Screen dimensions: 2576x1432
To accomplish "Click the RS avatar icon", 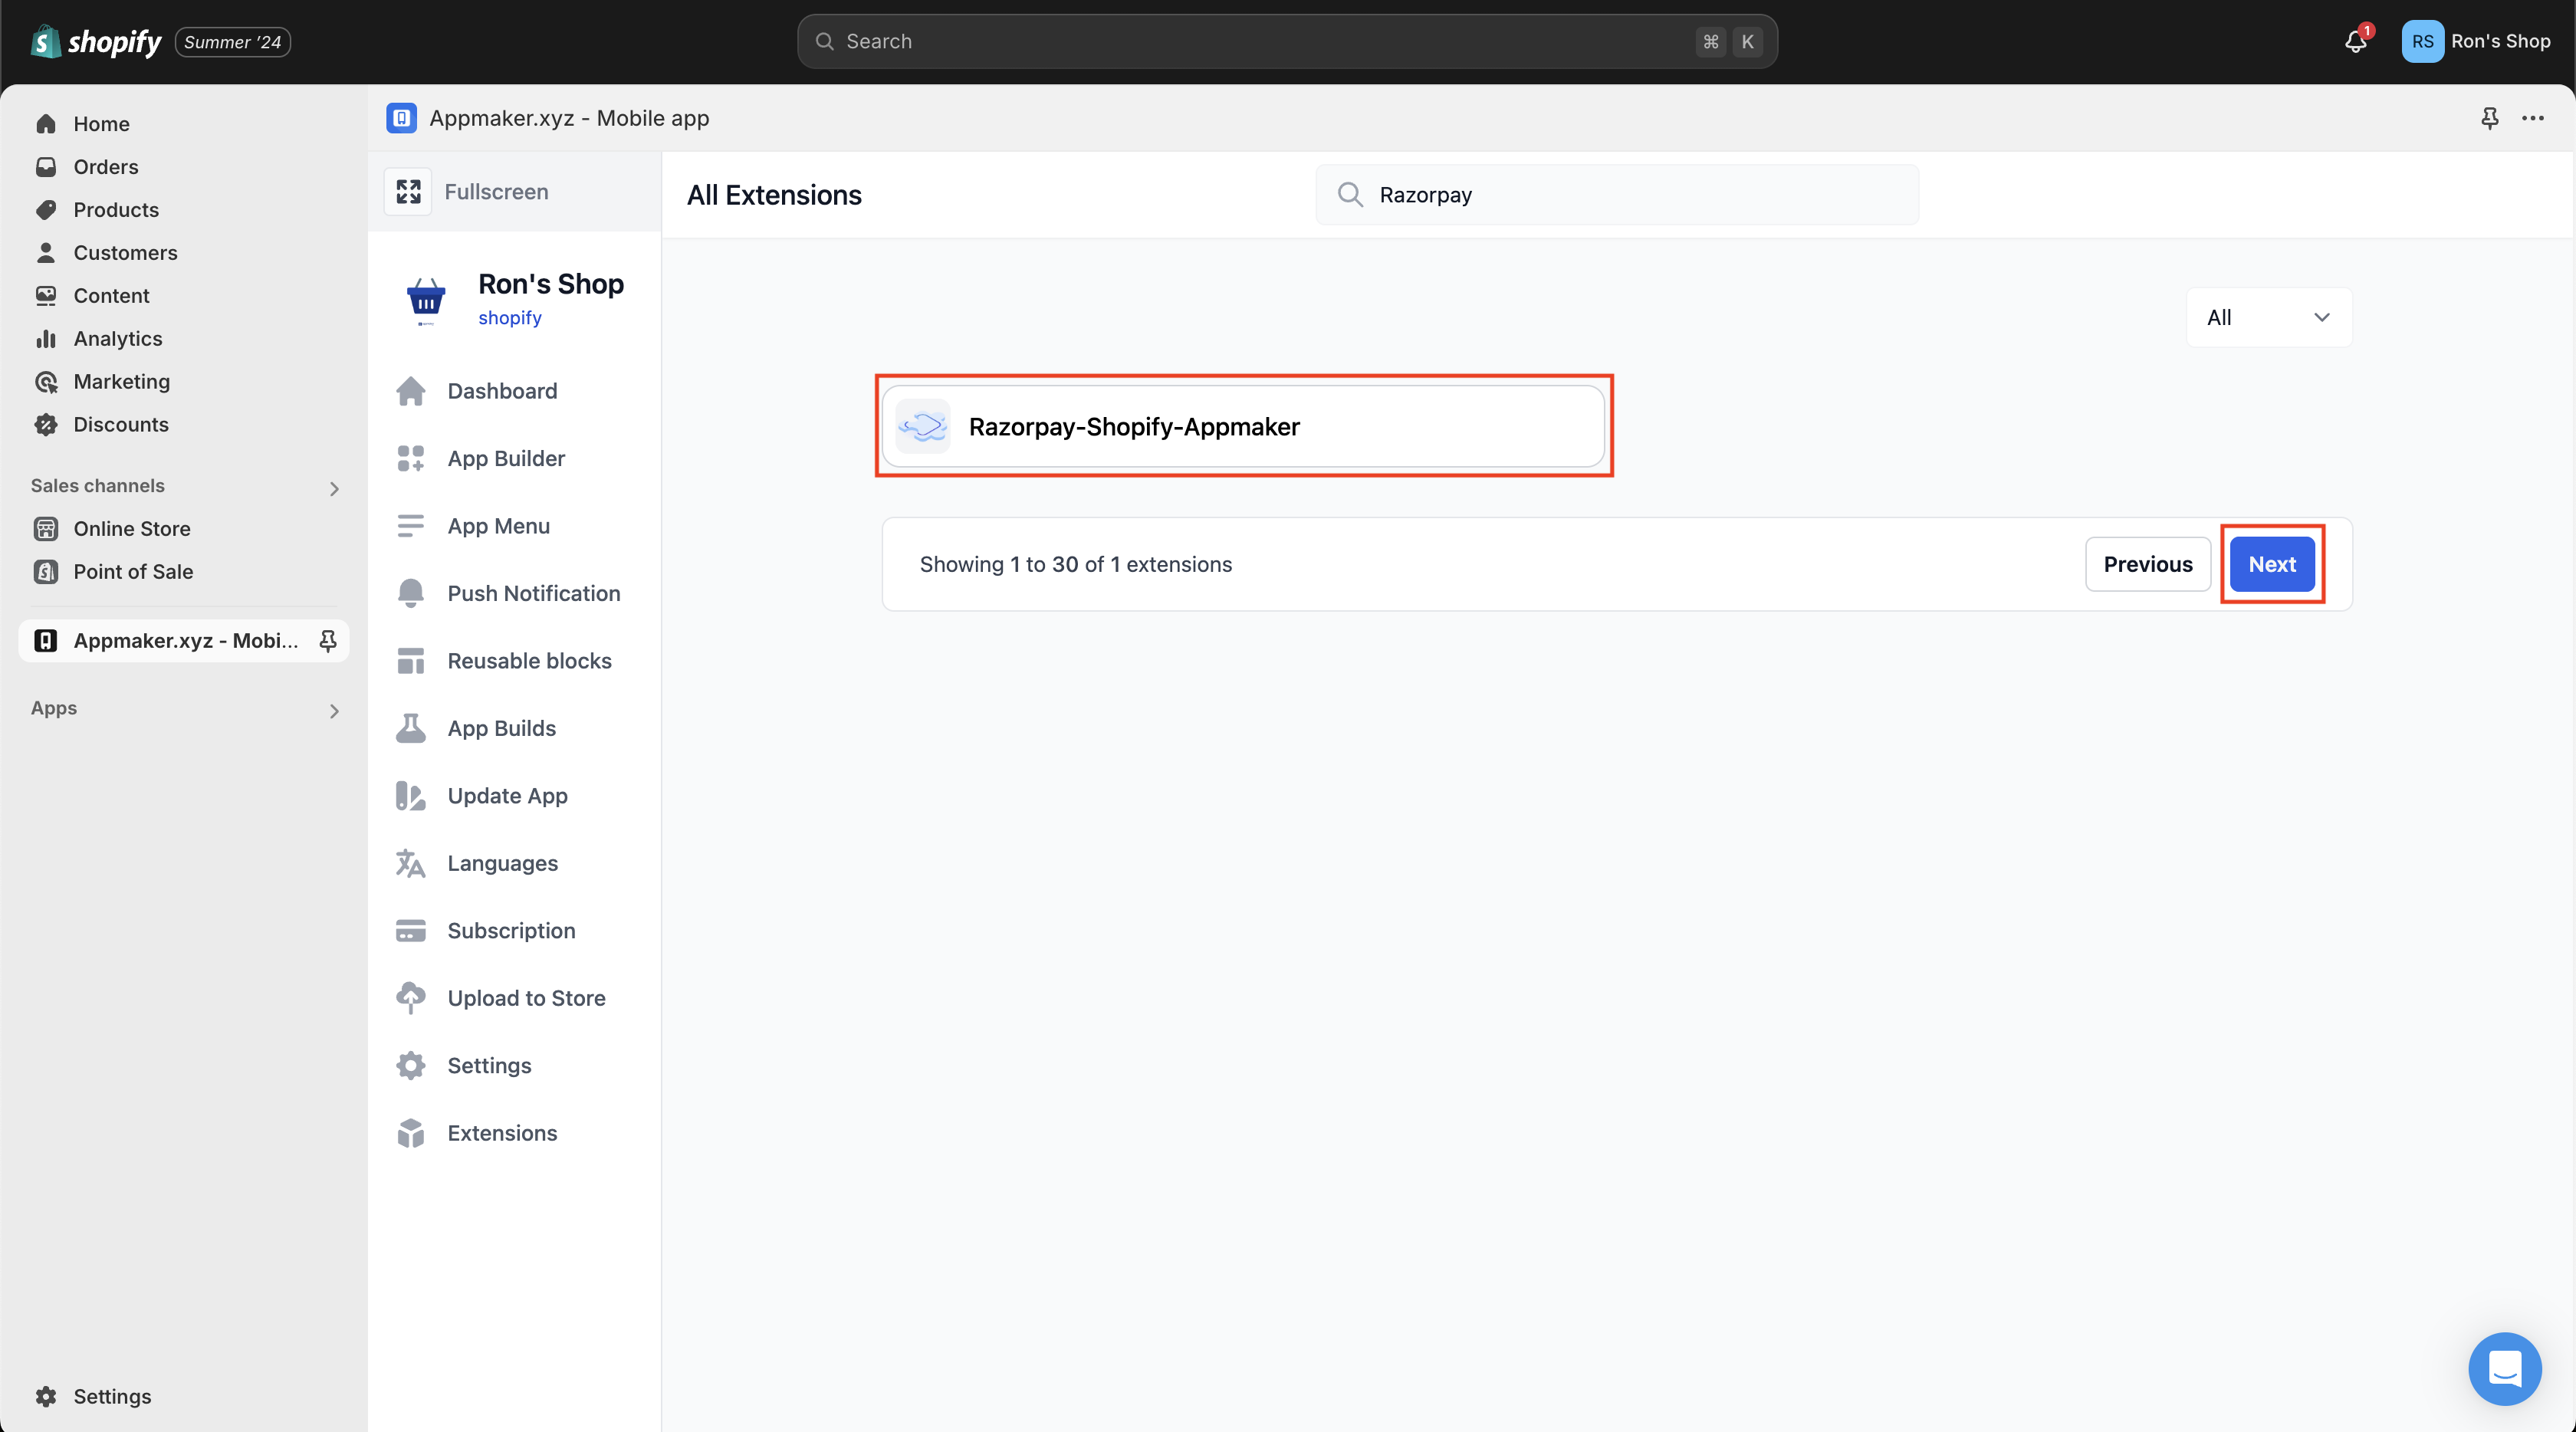I will [2422, 41].
